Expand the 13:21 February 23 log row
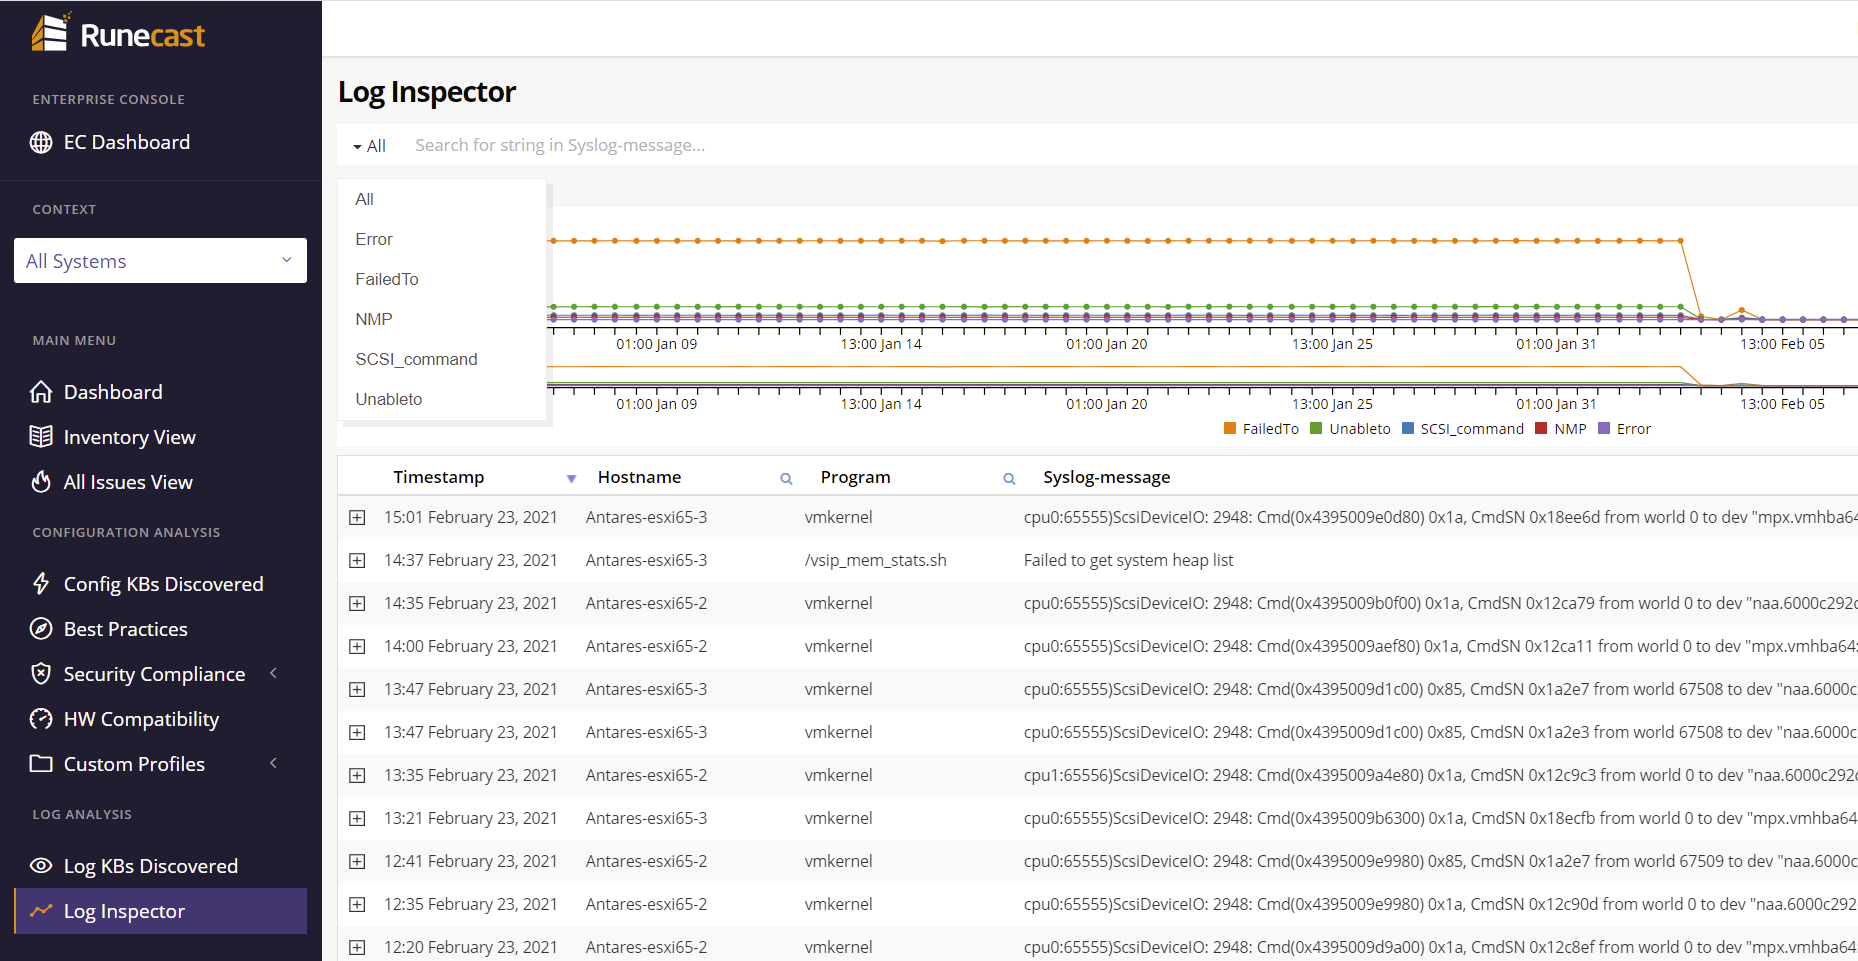1858x961 pixels. [357, 818]
